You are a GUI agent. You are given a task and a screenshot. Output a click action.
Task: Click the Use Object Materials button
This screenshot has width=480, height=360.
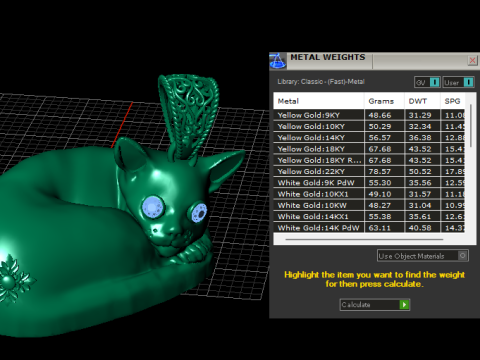423,256
